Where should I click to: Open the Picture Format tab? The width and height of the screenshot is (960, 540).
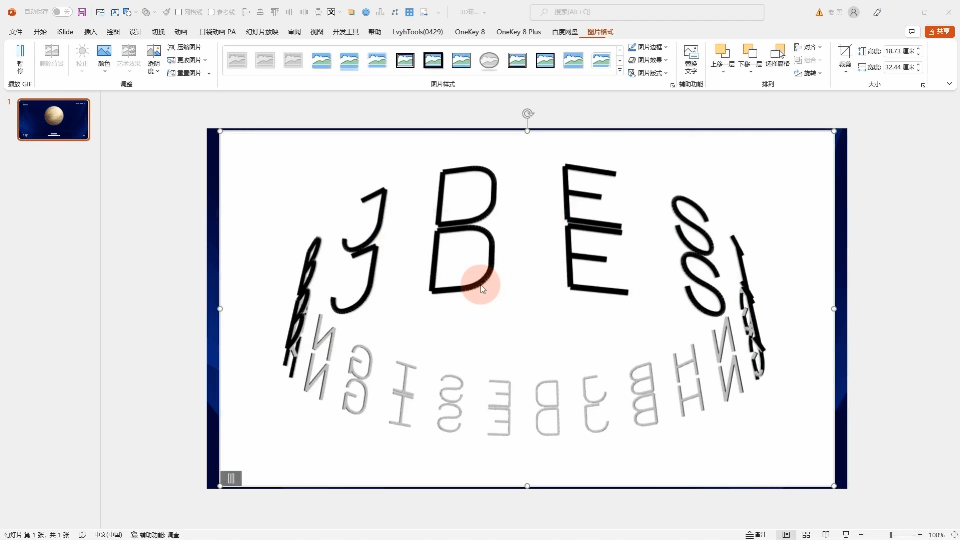[x=600, y=32]
